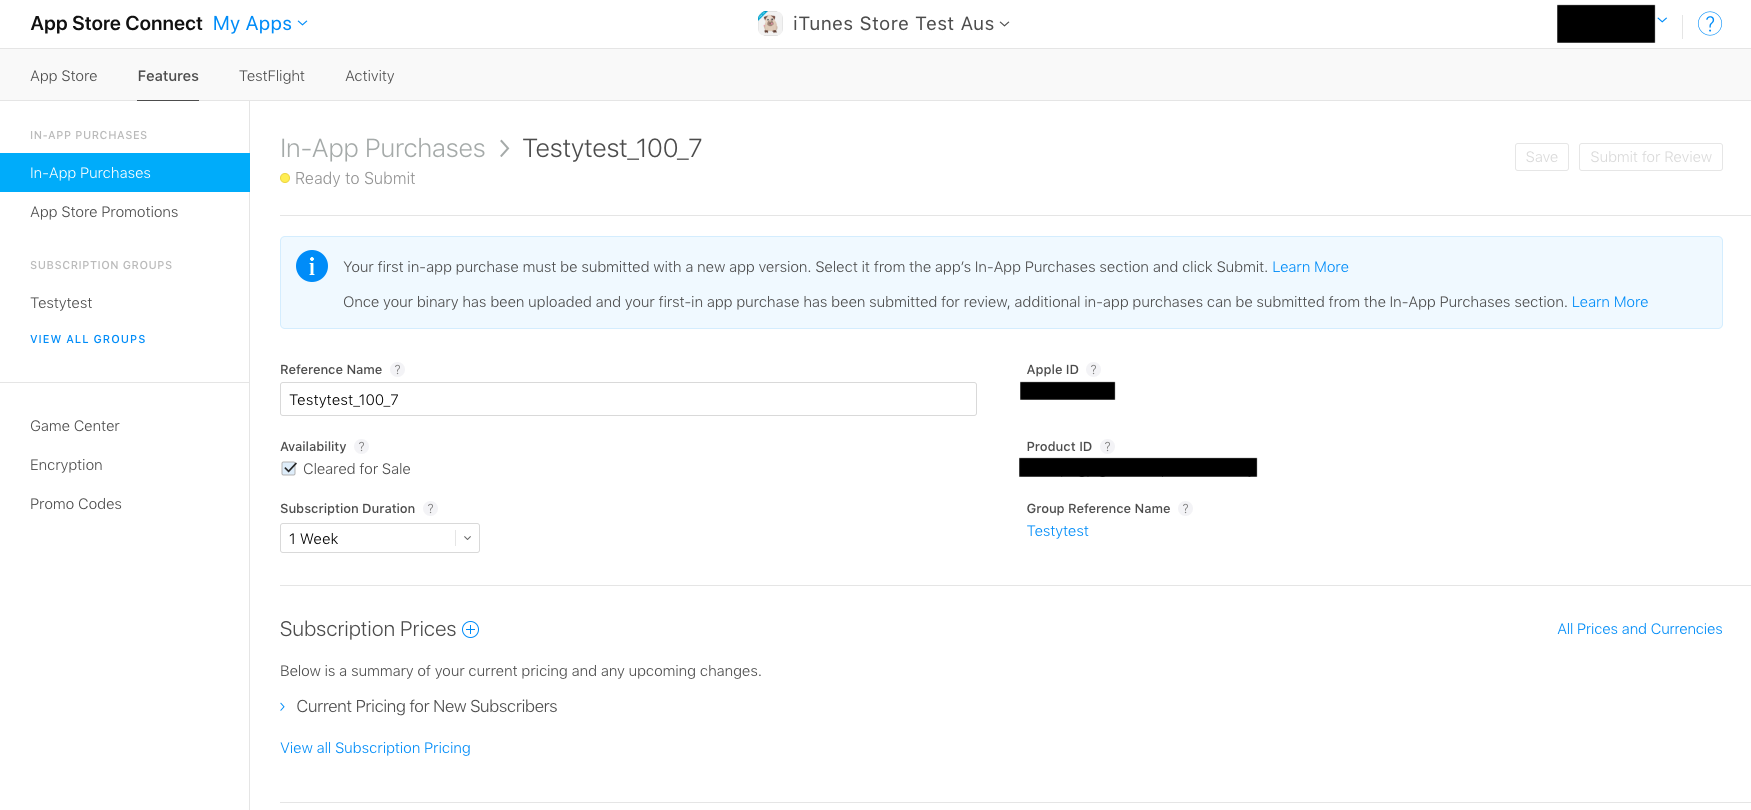Open Encryption in the sidebar
The height and width of the screenshot is (810, 1751).
66,465
